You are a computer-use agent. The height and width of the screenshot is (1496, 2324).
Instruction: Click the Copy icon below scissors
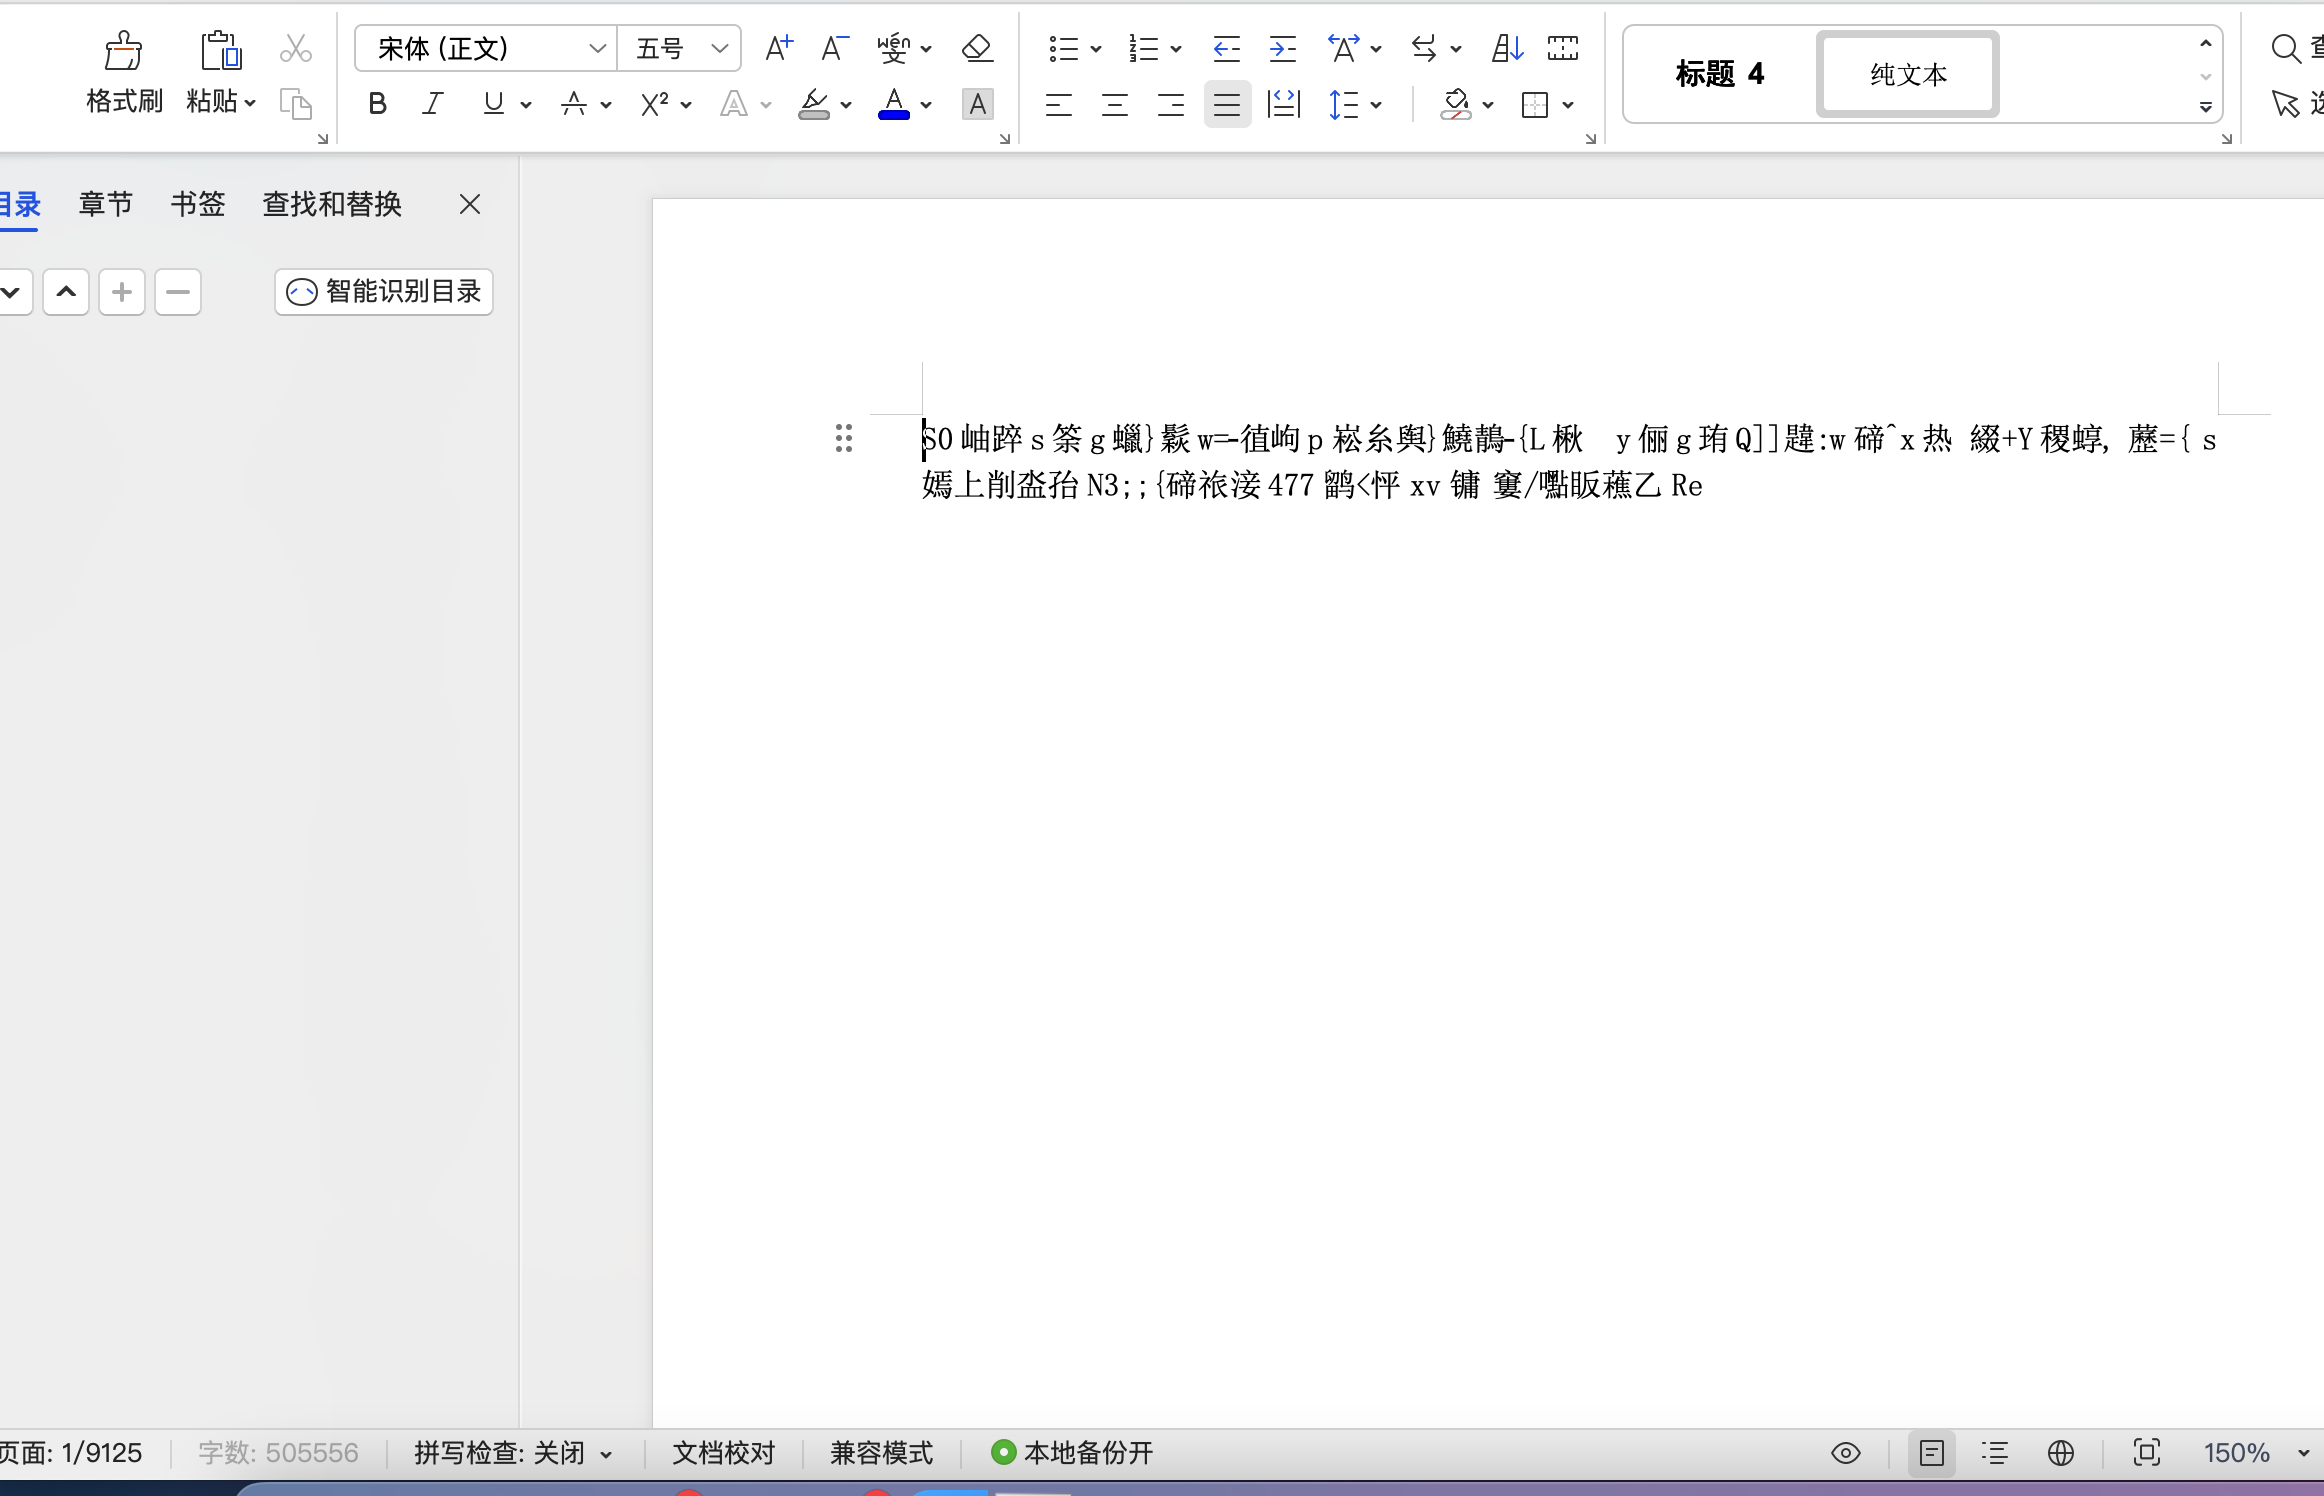pyautogui.click(x=295, y=104)
